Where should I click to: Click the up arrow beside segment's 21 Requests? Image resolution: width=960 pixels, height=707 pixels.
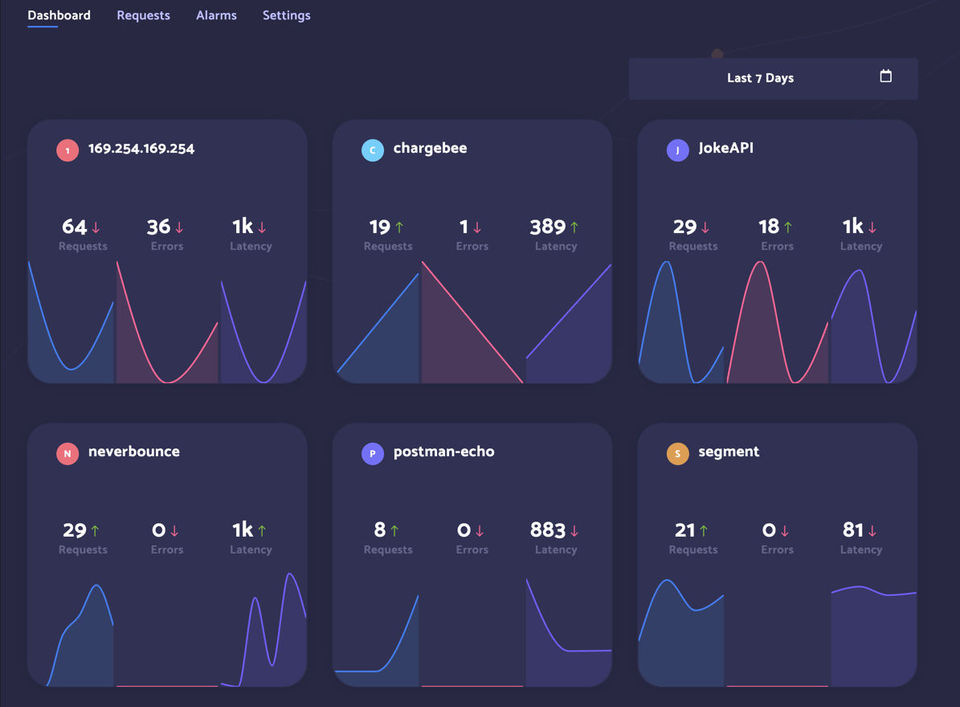pyautogui.click(x=703, y=531)
